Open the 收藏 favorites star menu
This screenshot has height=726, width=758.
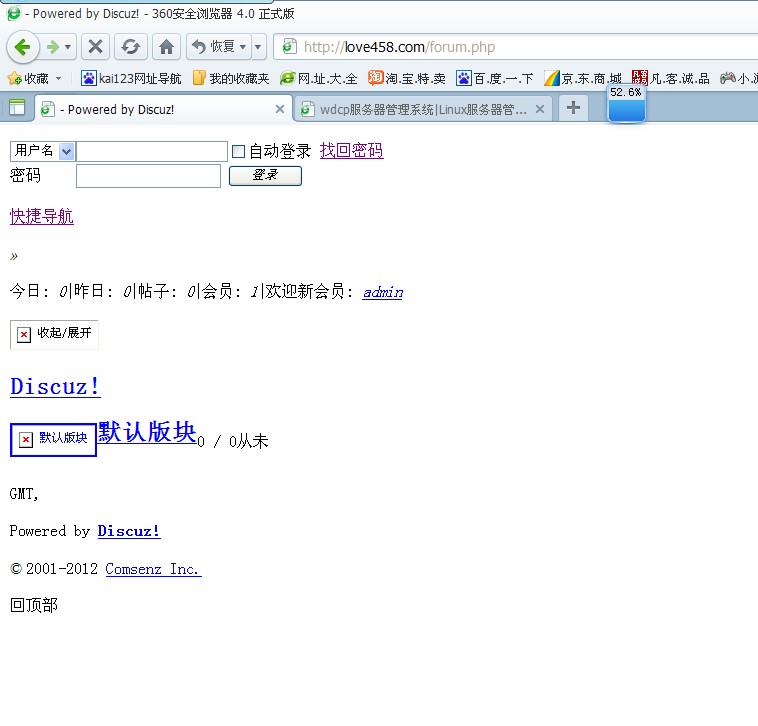click(28, 78)
